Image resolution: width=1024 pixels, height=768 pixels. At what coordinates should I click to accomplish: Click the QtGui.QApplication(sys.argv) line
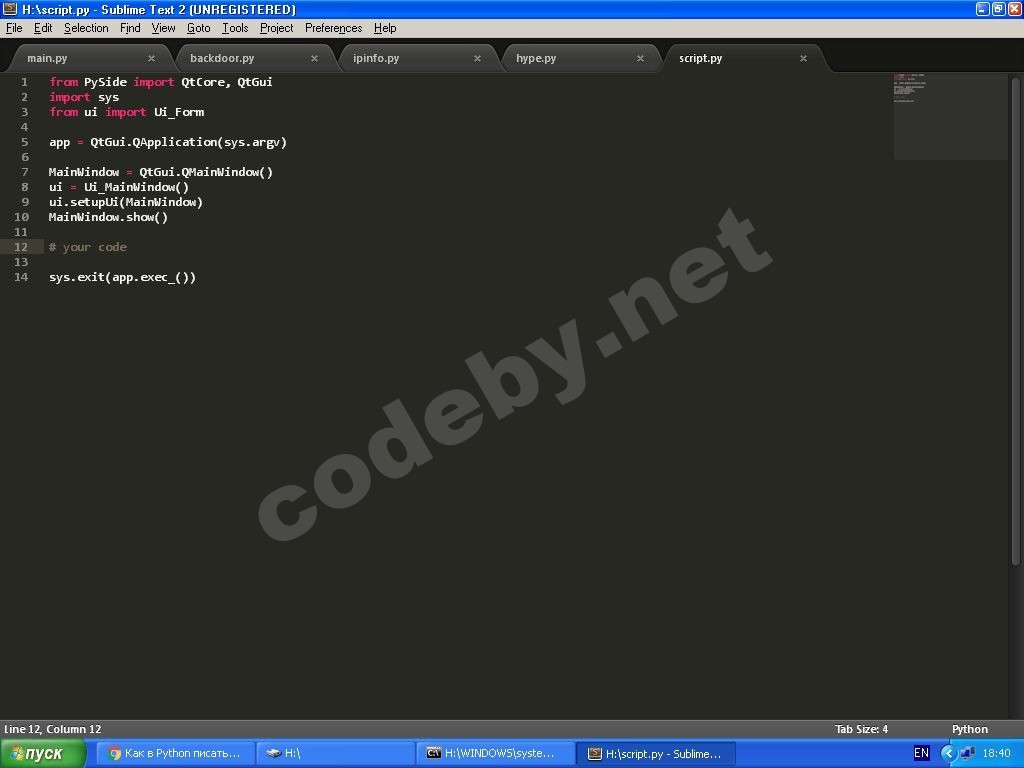click(x=168, y=142)
